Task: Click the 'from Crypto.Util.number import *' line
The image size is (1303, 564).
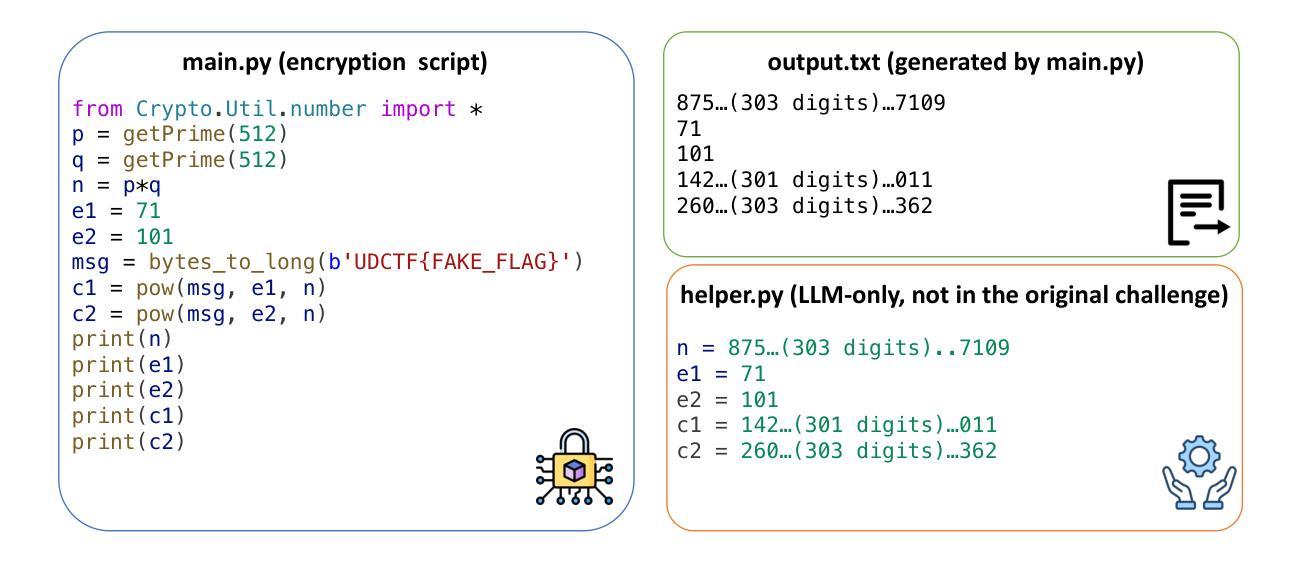Action: 277,108
